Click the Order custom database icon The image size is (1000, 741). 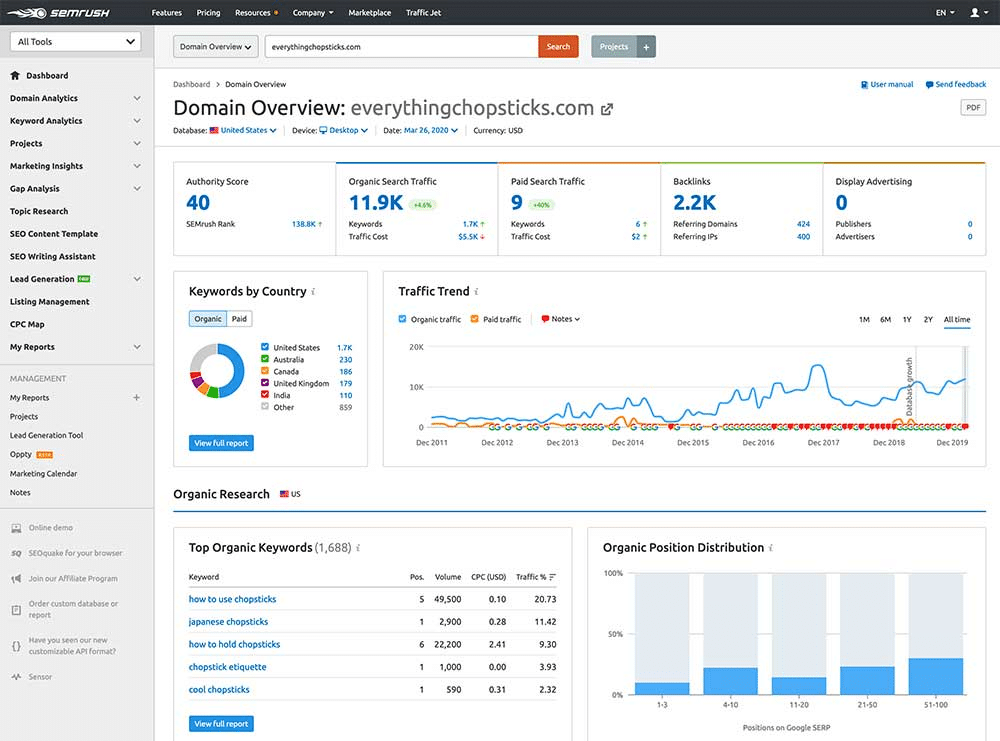[x=16, y=610]
